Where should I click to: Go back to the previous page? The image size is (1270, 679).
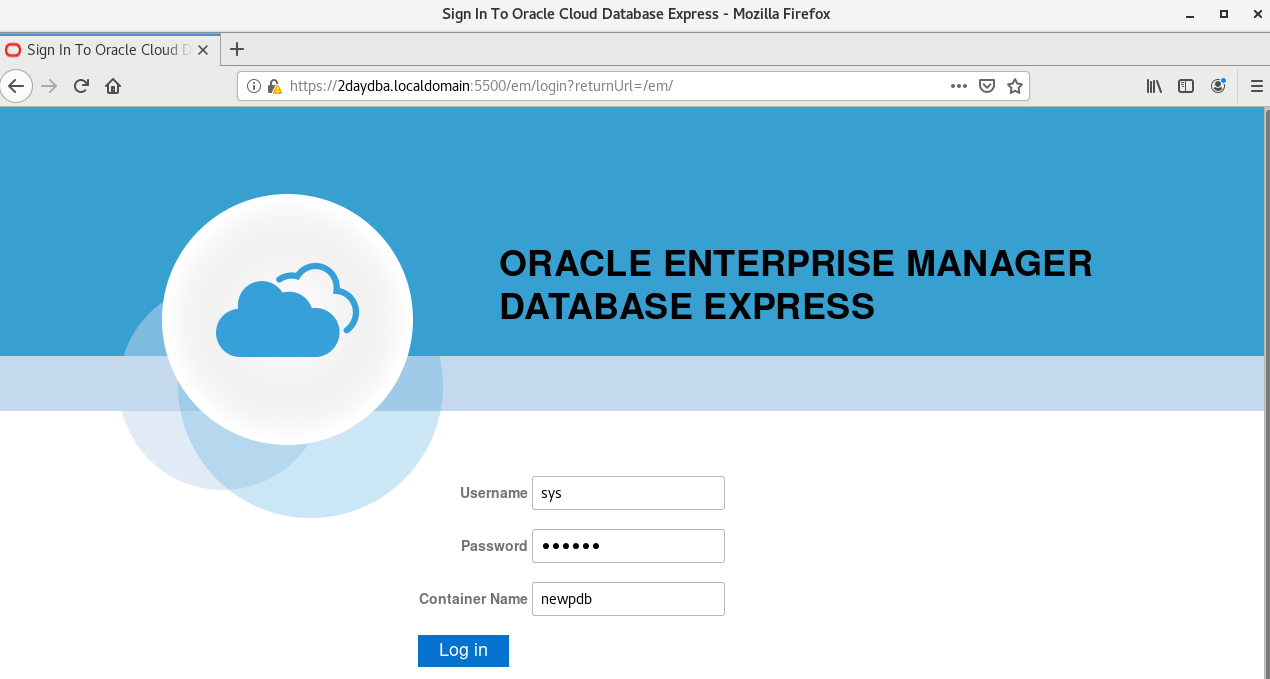(15, 86)
